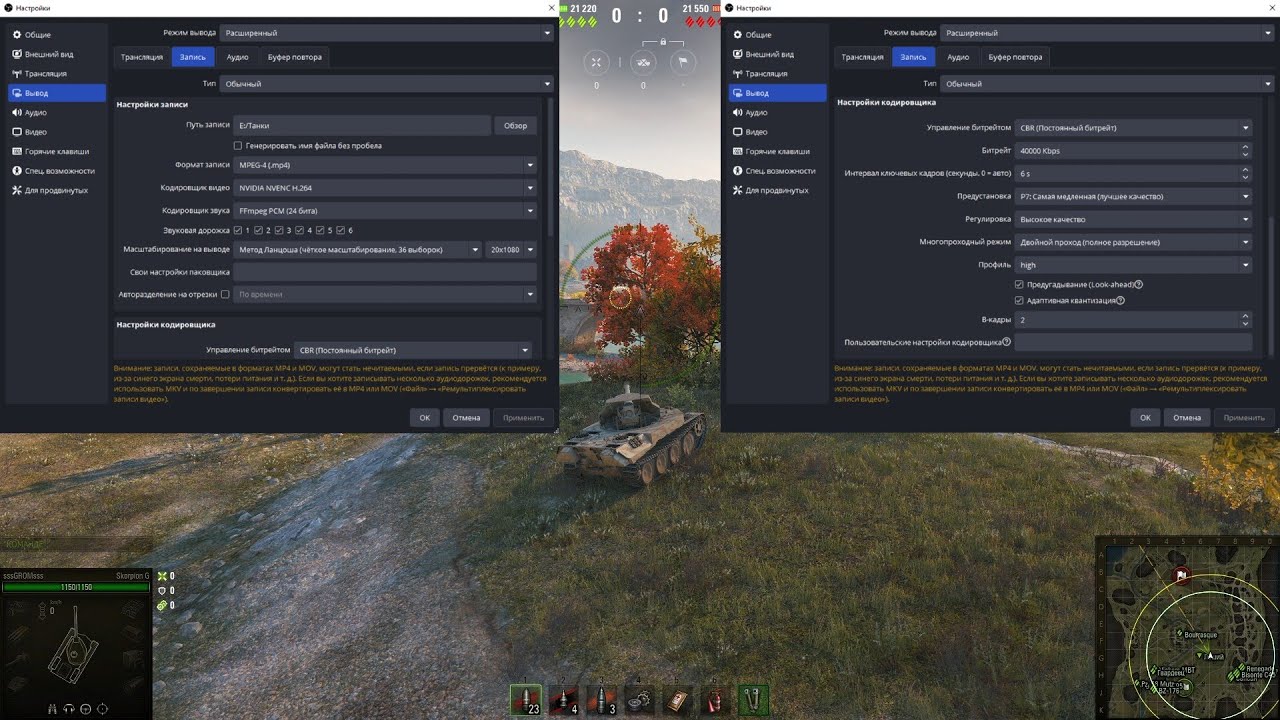Click the Битрейт 40000 Kbps spinner arrows
Viewport: 1280px width, 720px height.
tap(1245, 151)
